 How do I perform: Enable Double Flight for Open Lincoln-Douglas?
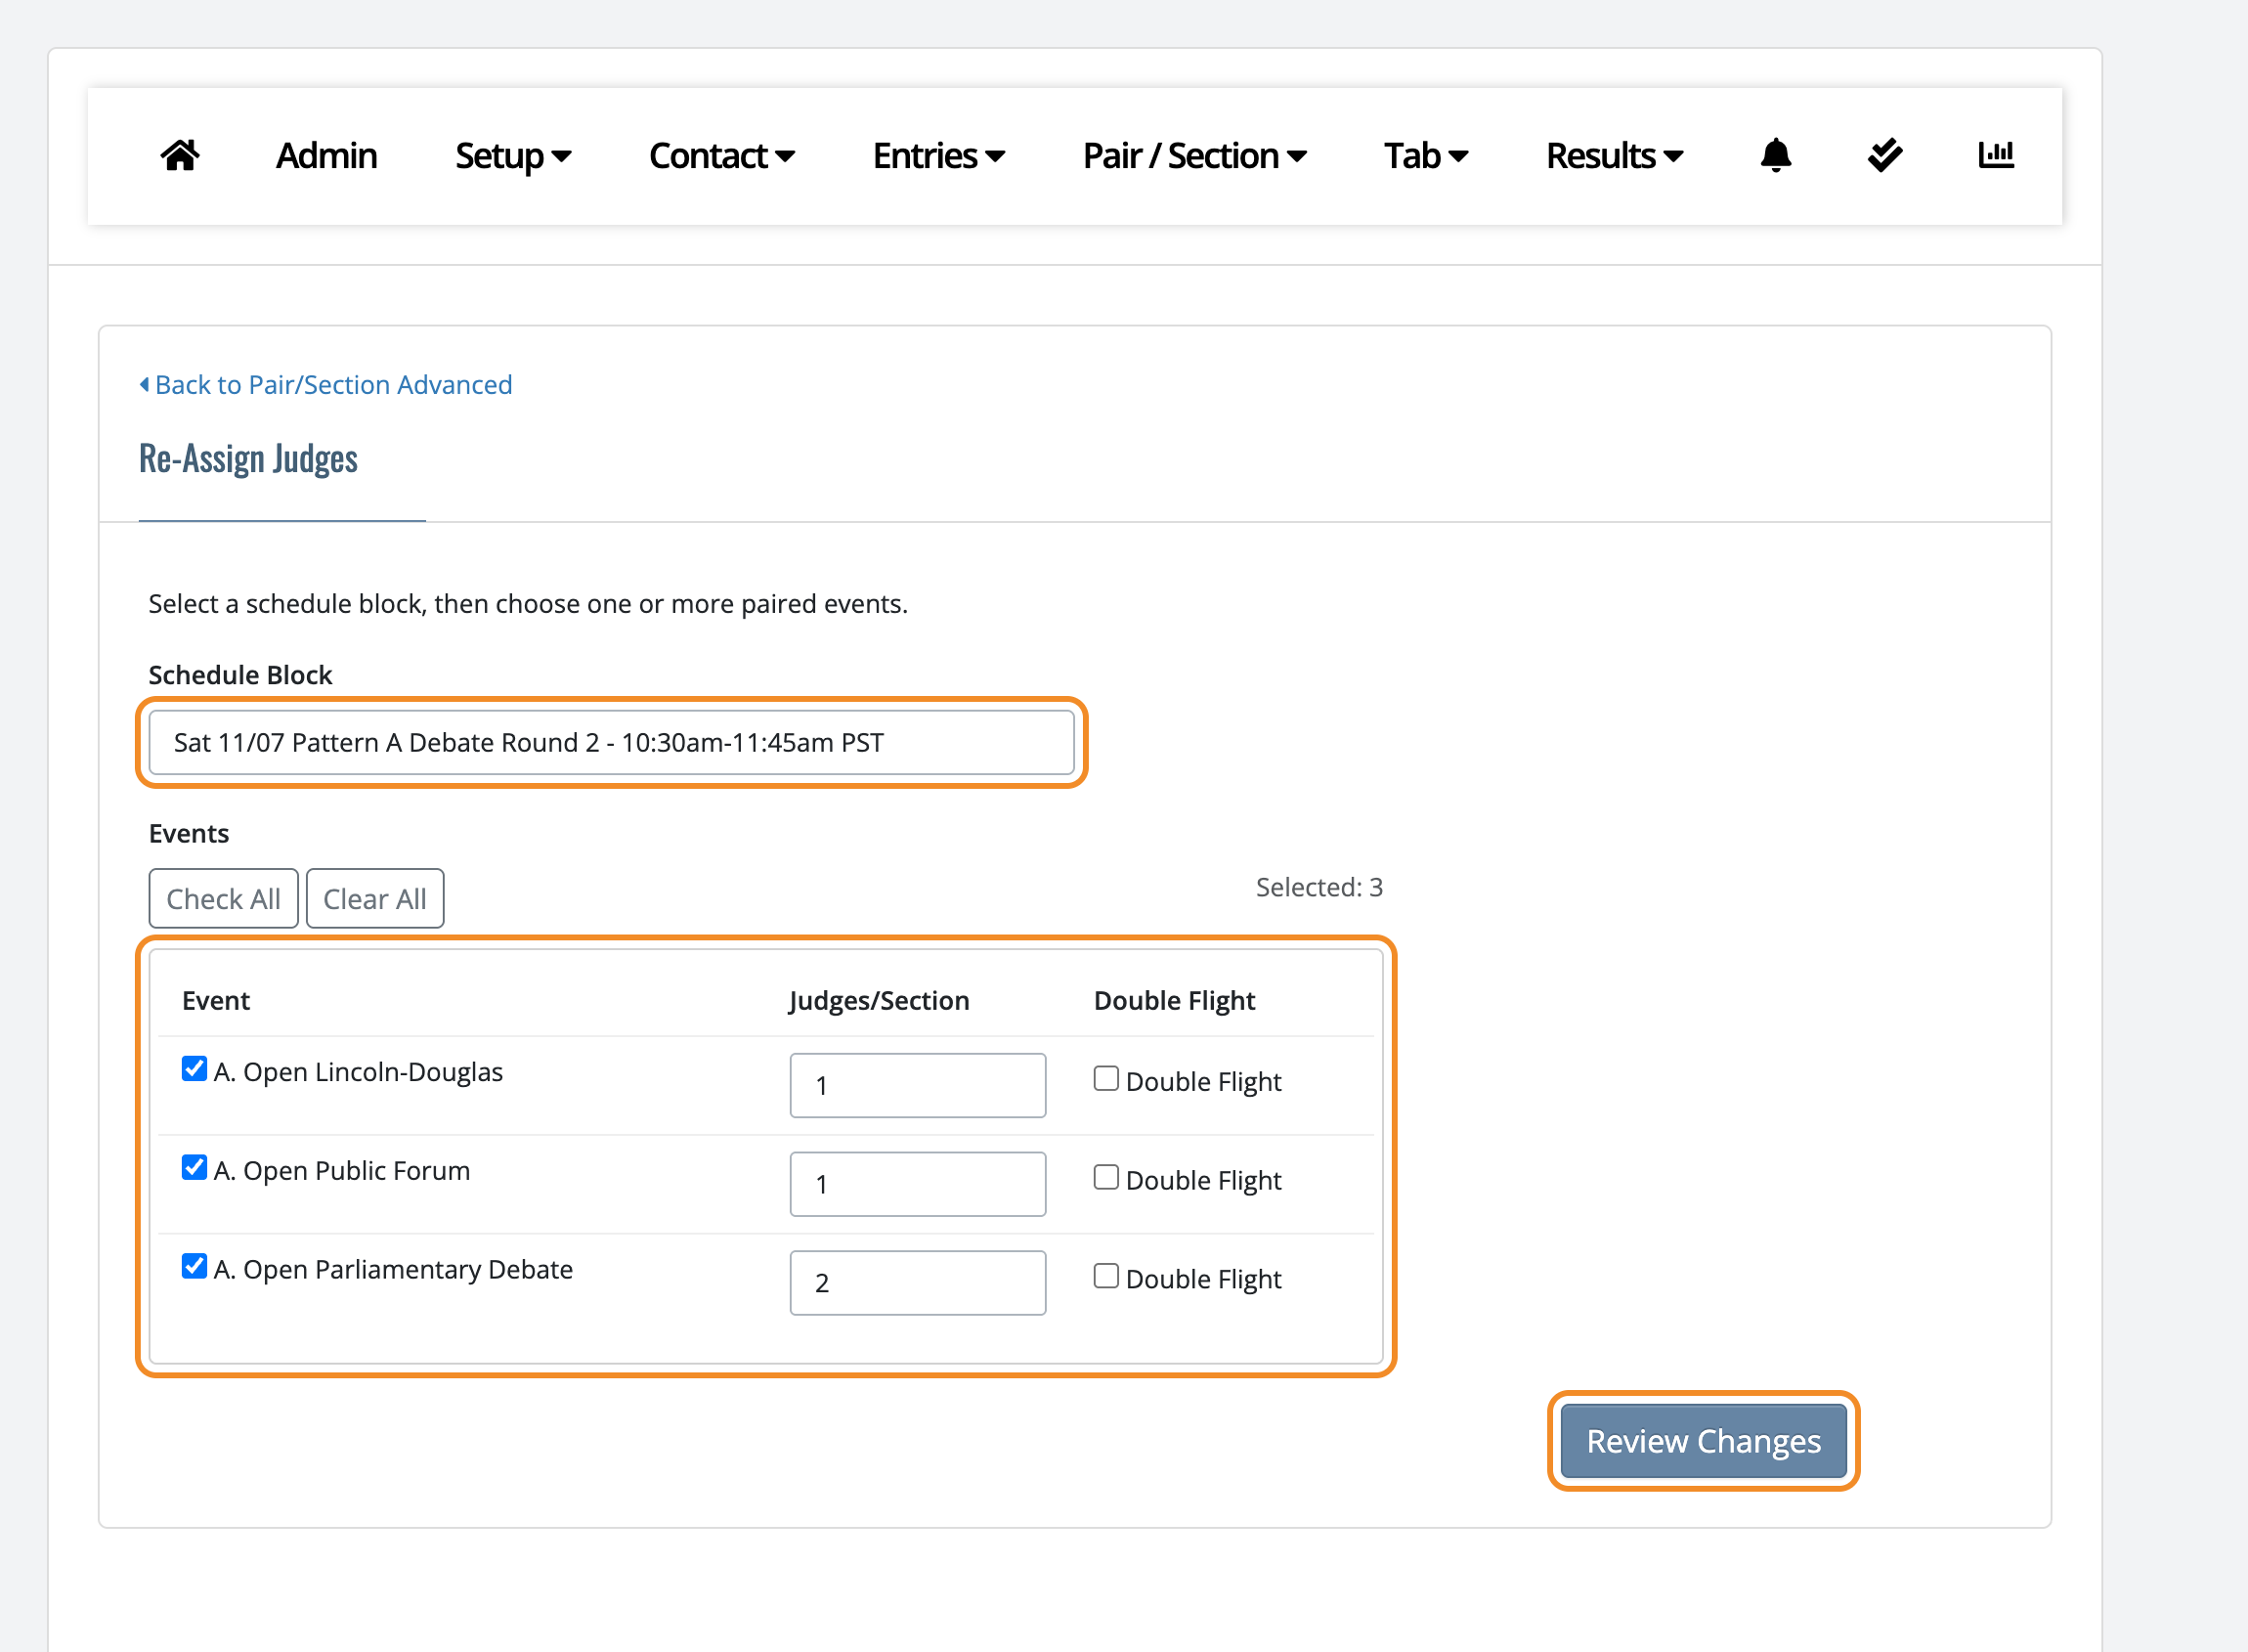[1105, 1078]
